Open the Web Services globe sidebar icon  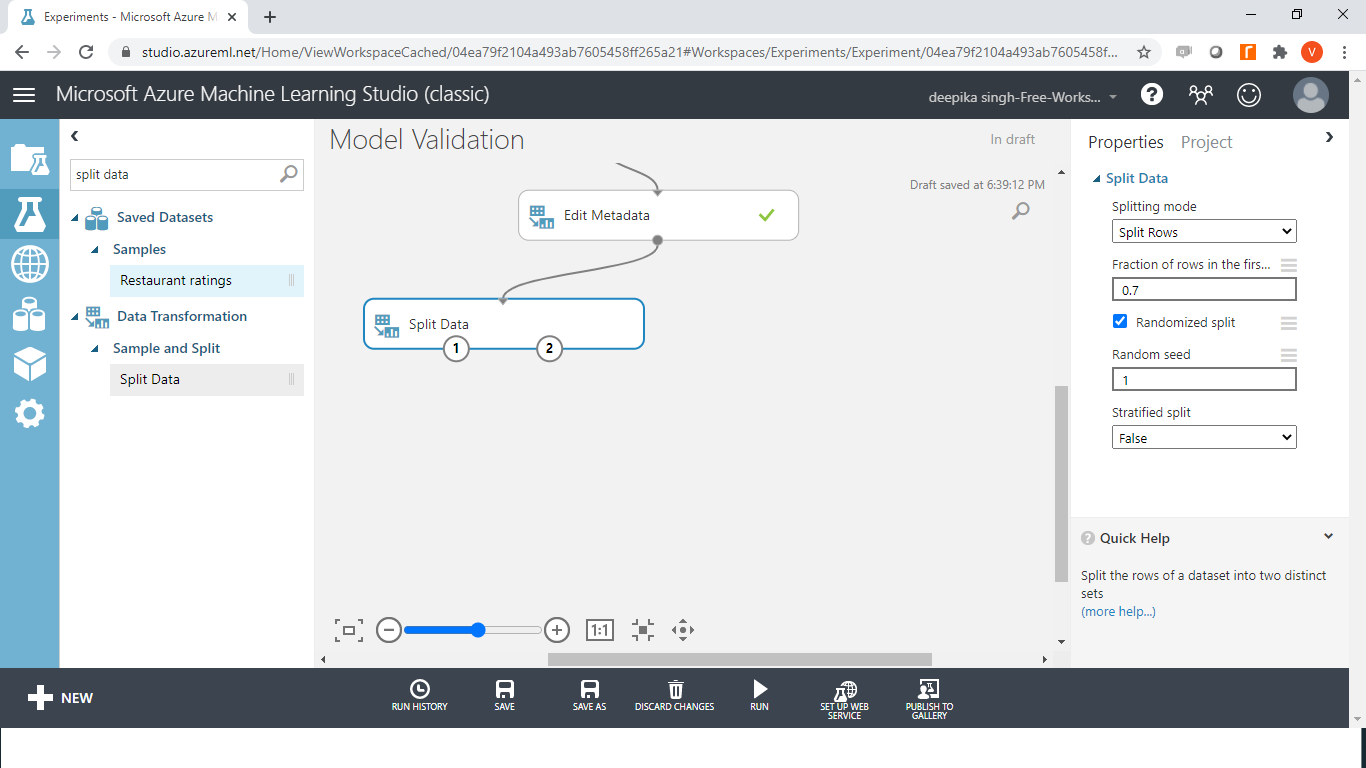click(x=29, y=265)
